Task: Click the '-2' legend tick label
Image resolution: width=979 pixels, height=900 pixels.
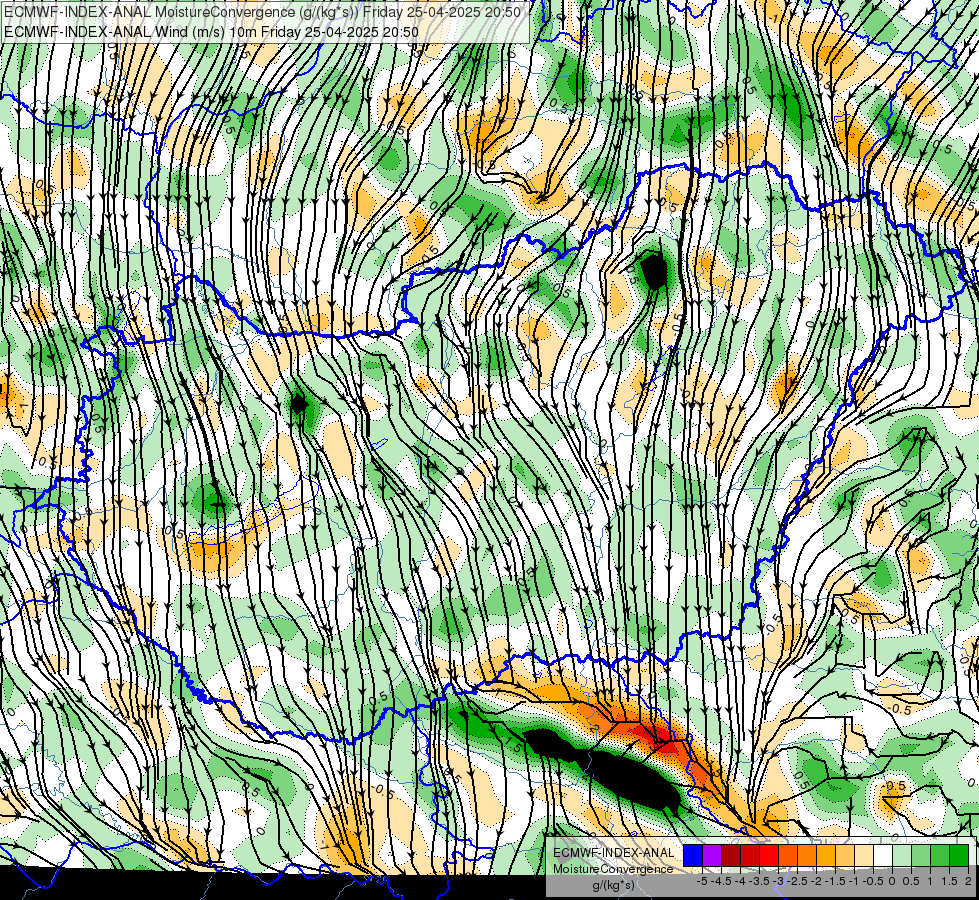Action: click(x=817, y=881)
